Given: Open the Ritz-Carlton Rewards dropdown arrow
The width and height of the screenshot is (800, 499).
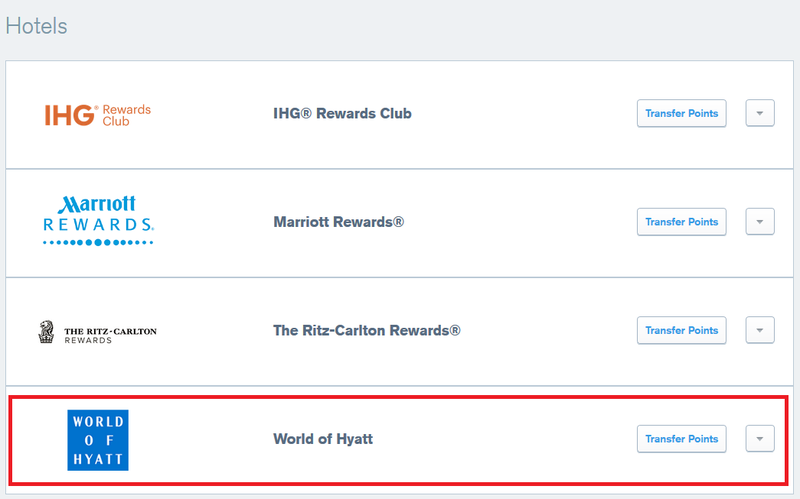Looking at the screenshot, I should point(760,330).
